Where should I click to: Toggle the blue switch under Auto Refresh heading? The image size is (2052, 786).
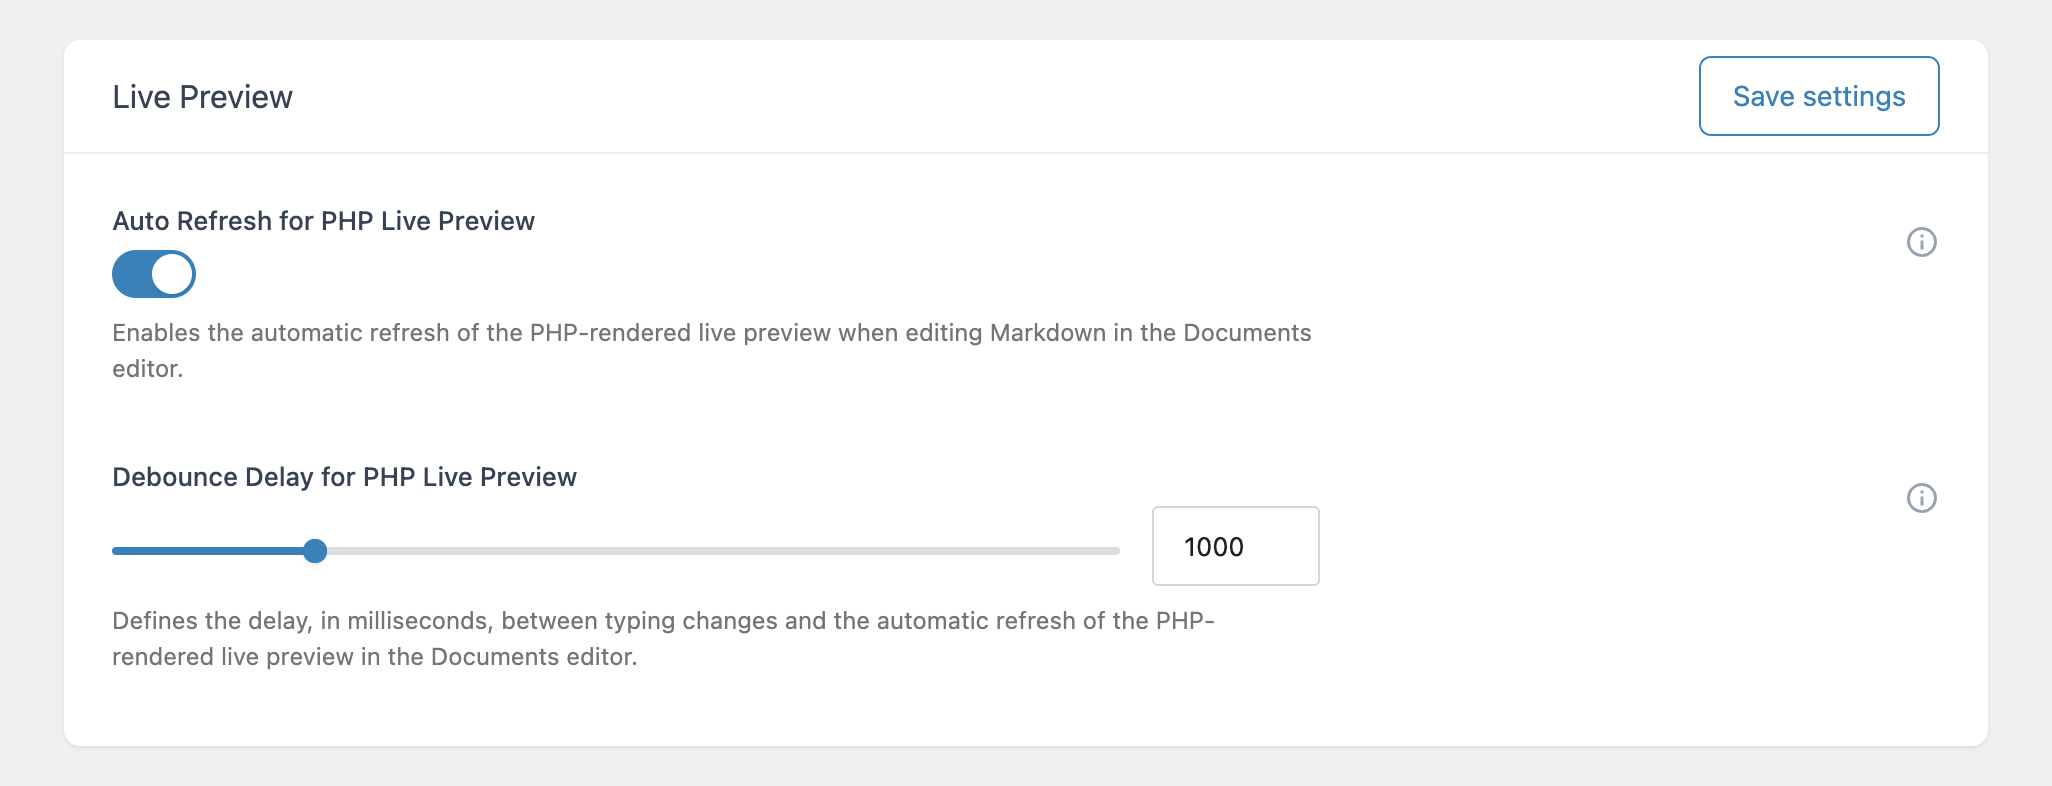coord(153,273)
